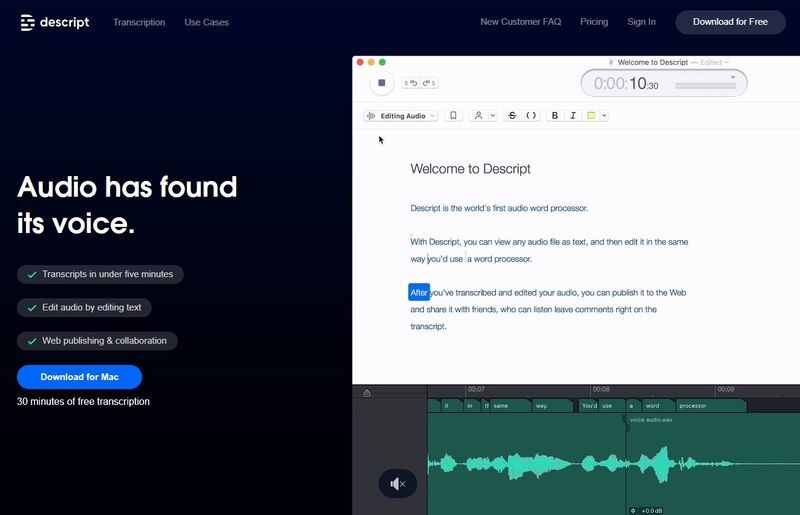Click the parentheses ignore icon
This screenshot has height=515, width=800.
pyautogui.click(x=531, y=116)
